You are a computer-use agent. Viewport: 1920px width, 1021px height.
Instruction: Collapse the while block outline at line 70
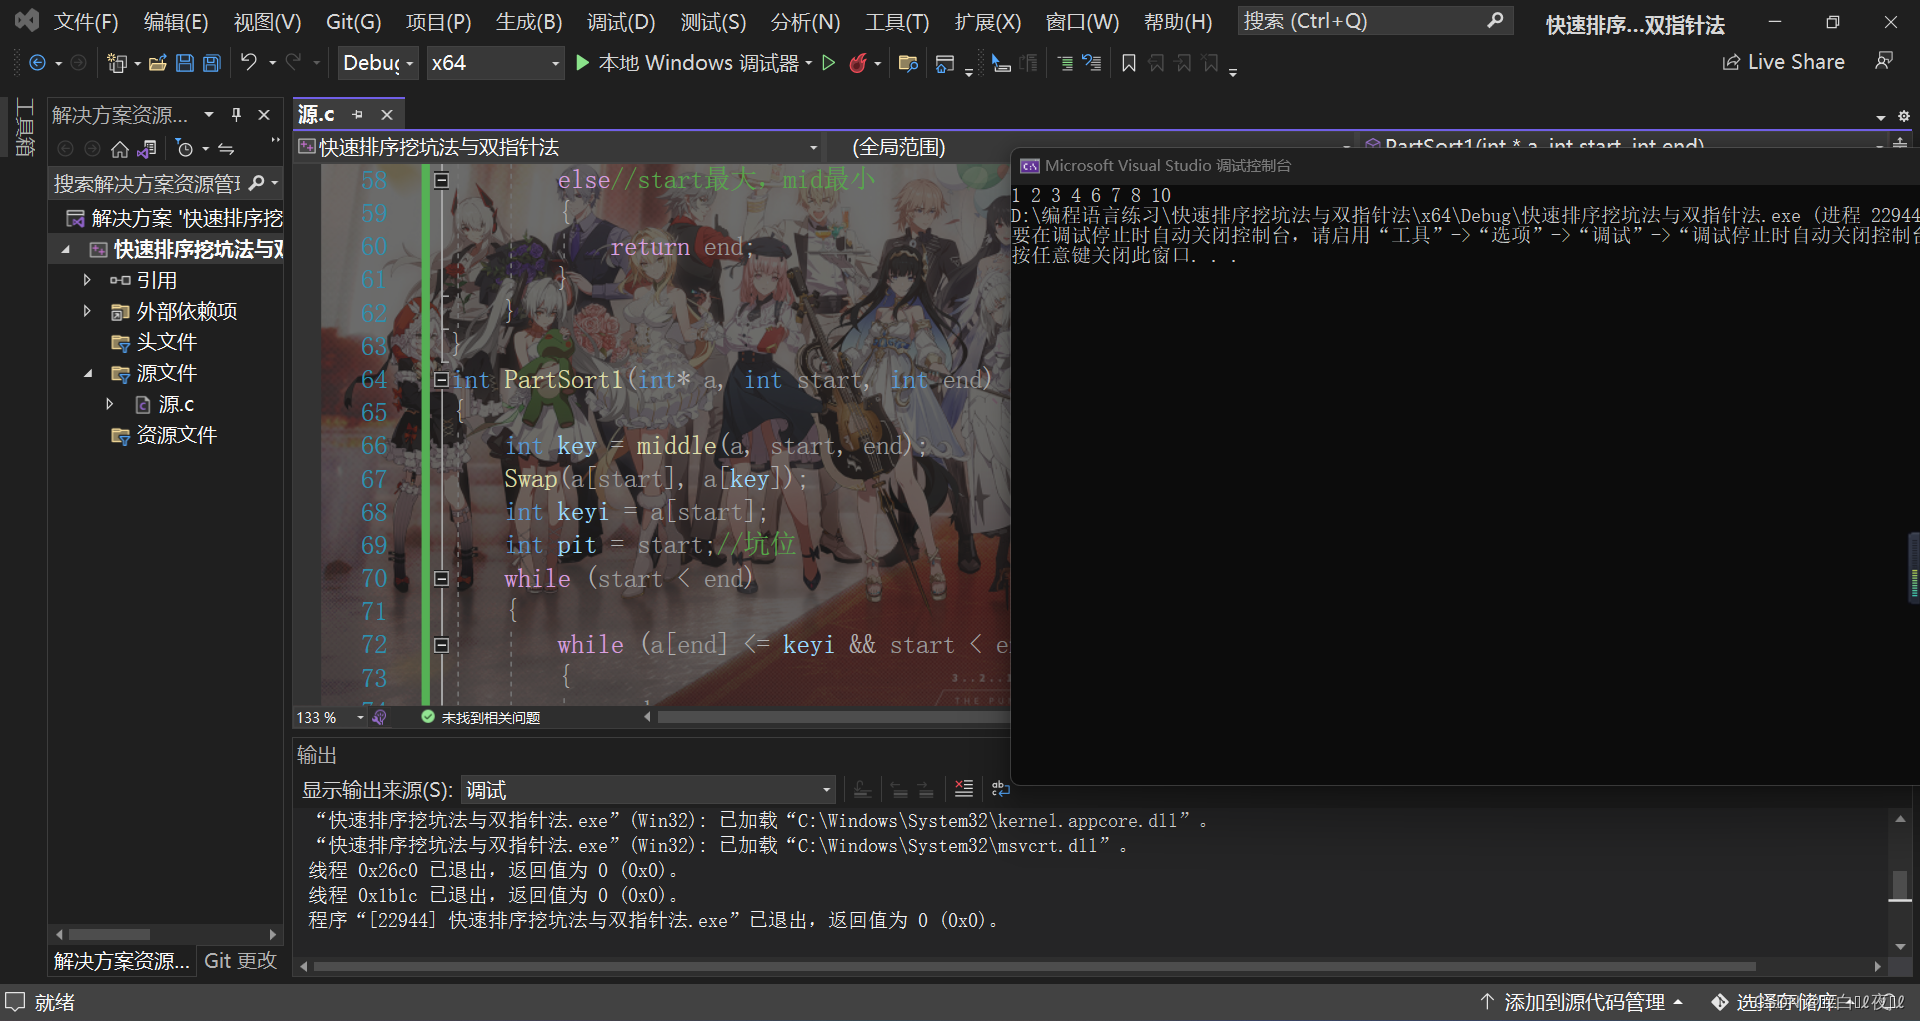coord(441,578)
